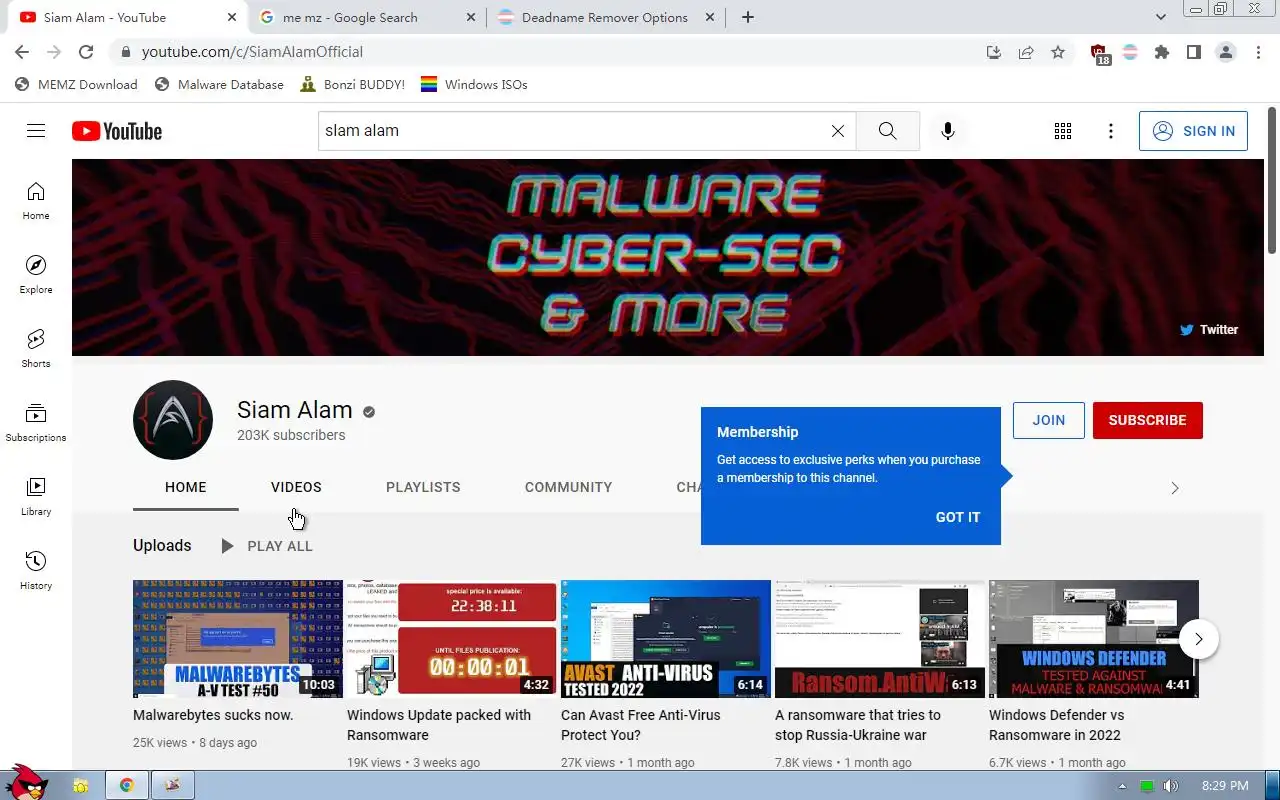Open History in the sidebar
Screen dimensions: 1280x800
pos(36,571)
